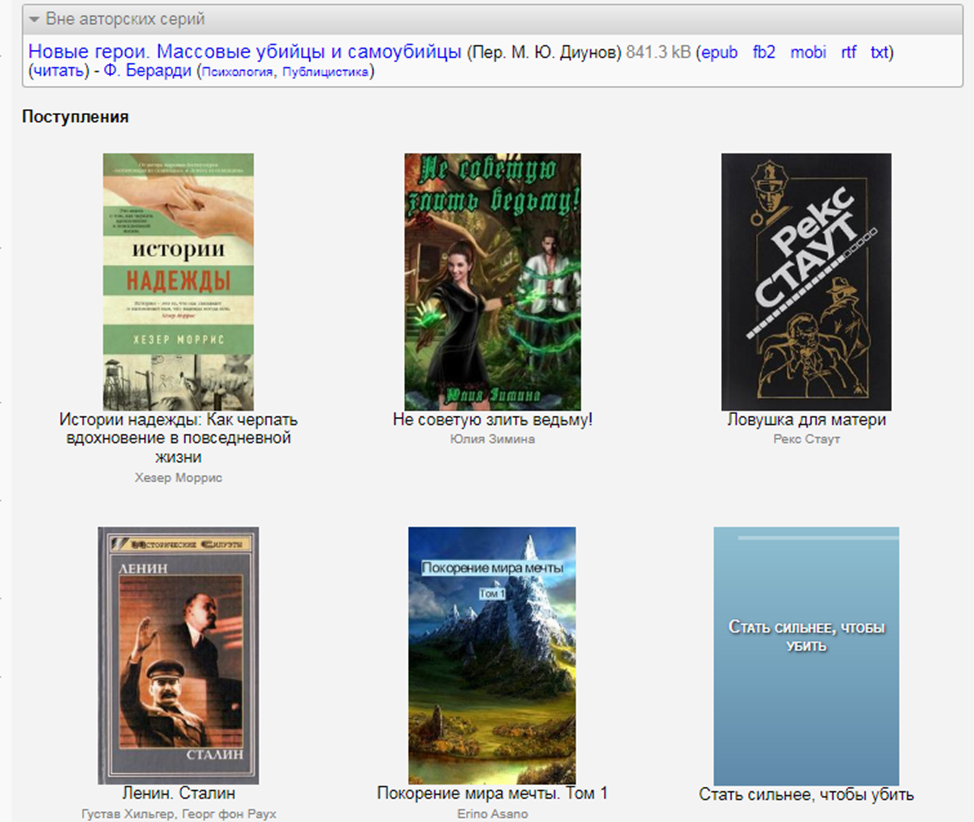The image size is (974, 822).
Task: Open Рекс Стаут black book cover
Action: [806, 281]
